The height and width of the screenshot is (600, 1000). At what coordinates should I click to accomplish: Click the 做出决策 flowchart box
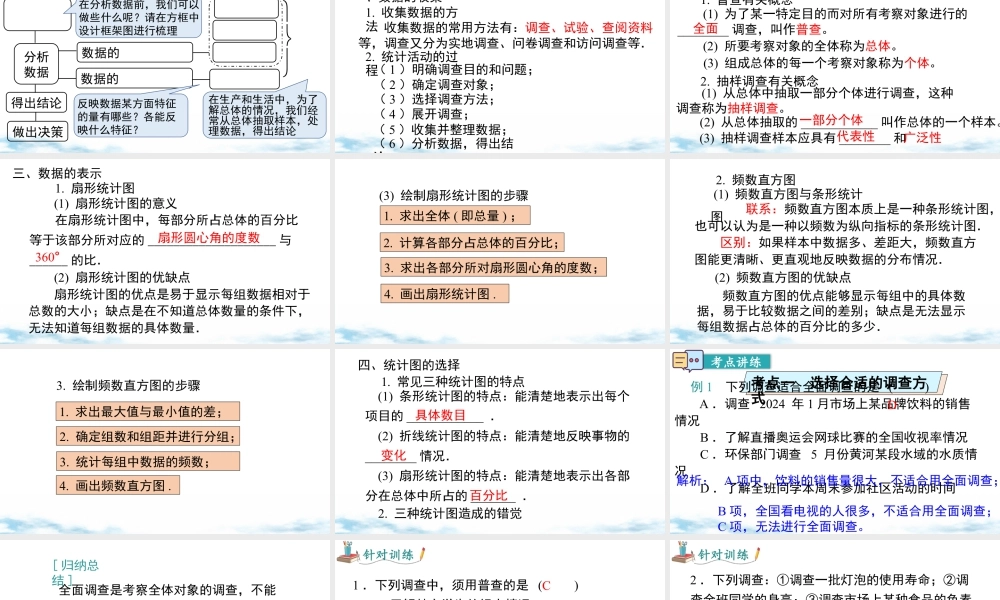(37, 130)
